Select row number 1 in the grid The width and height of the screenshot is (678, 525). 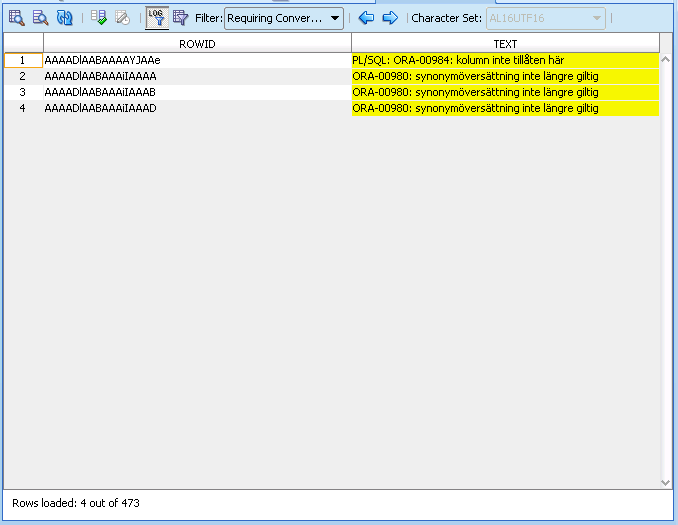point(23,60)
